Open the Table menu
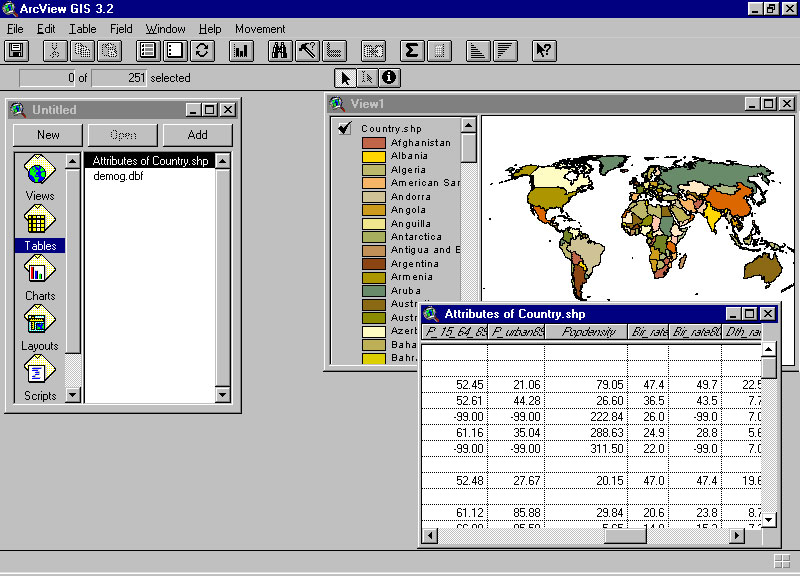This screenshot has width=800, height=576. pos(83,29)
